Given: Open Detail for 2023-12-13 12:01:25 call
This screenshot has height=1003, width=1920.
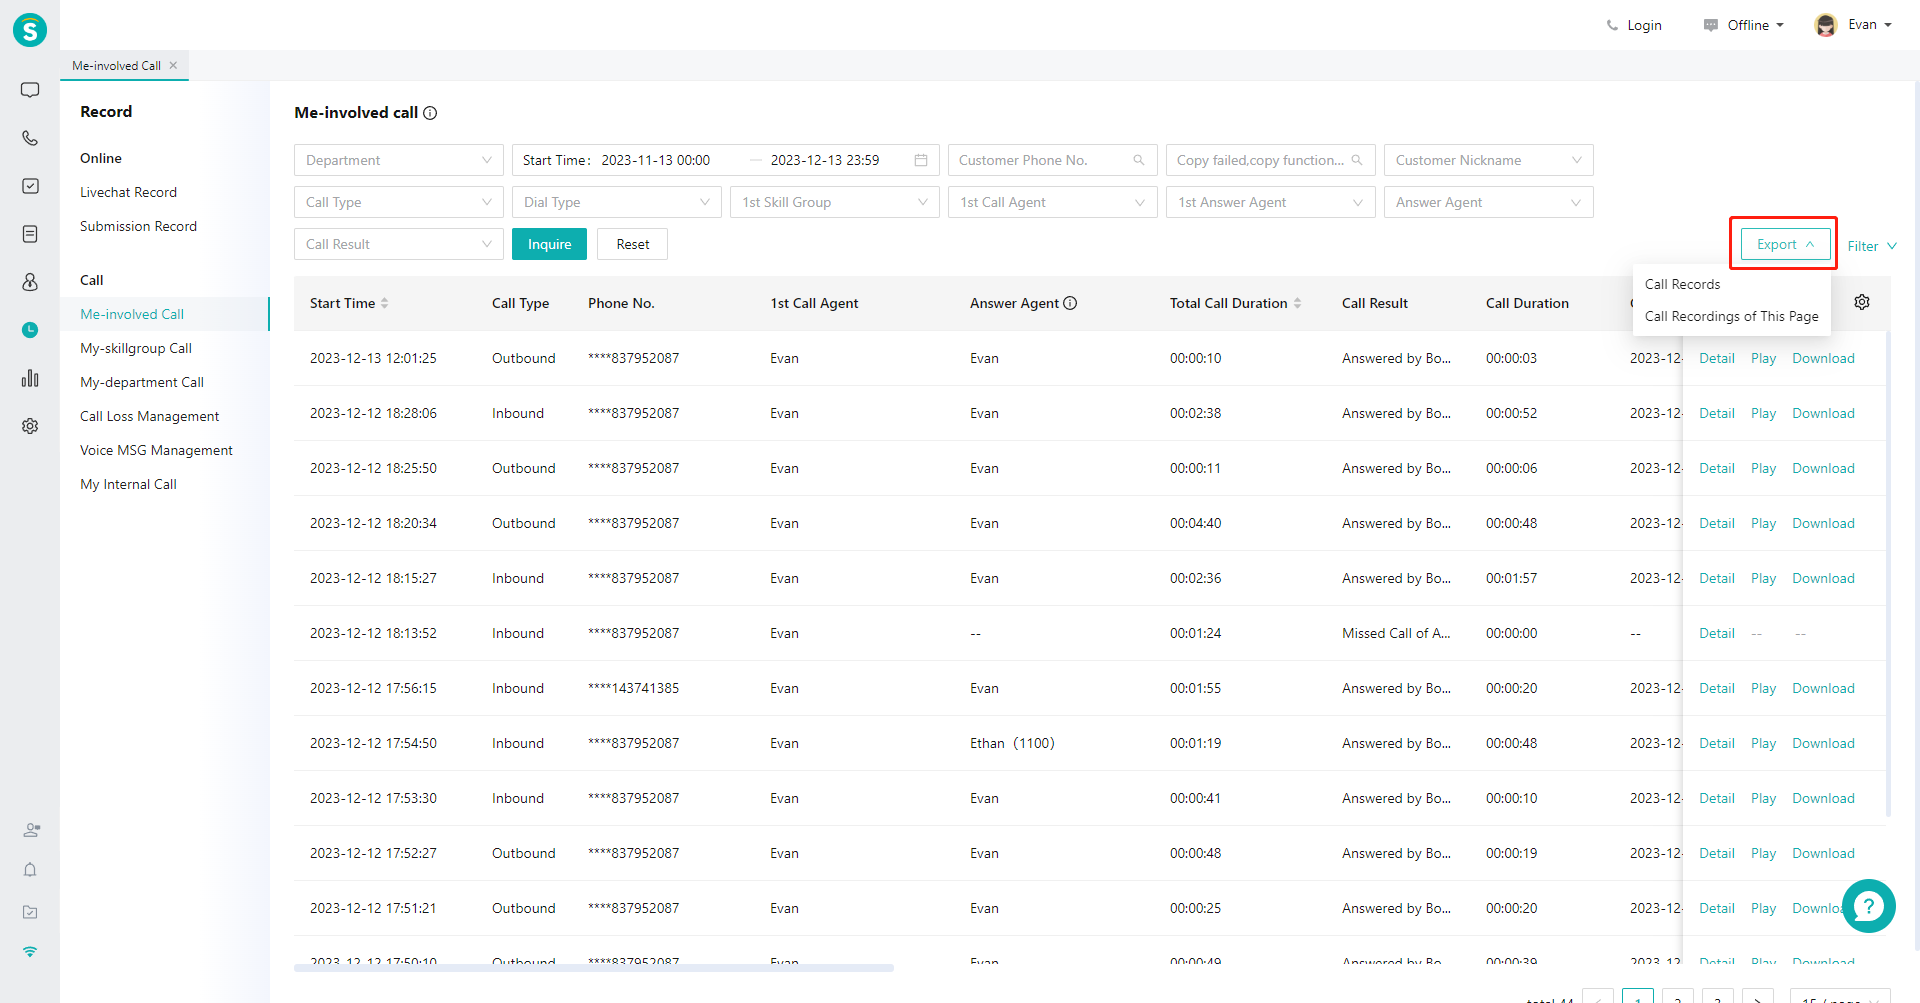Looking at the screenshot, I should point(1716,358).
